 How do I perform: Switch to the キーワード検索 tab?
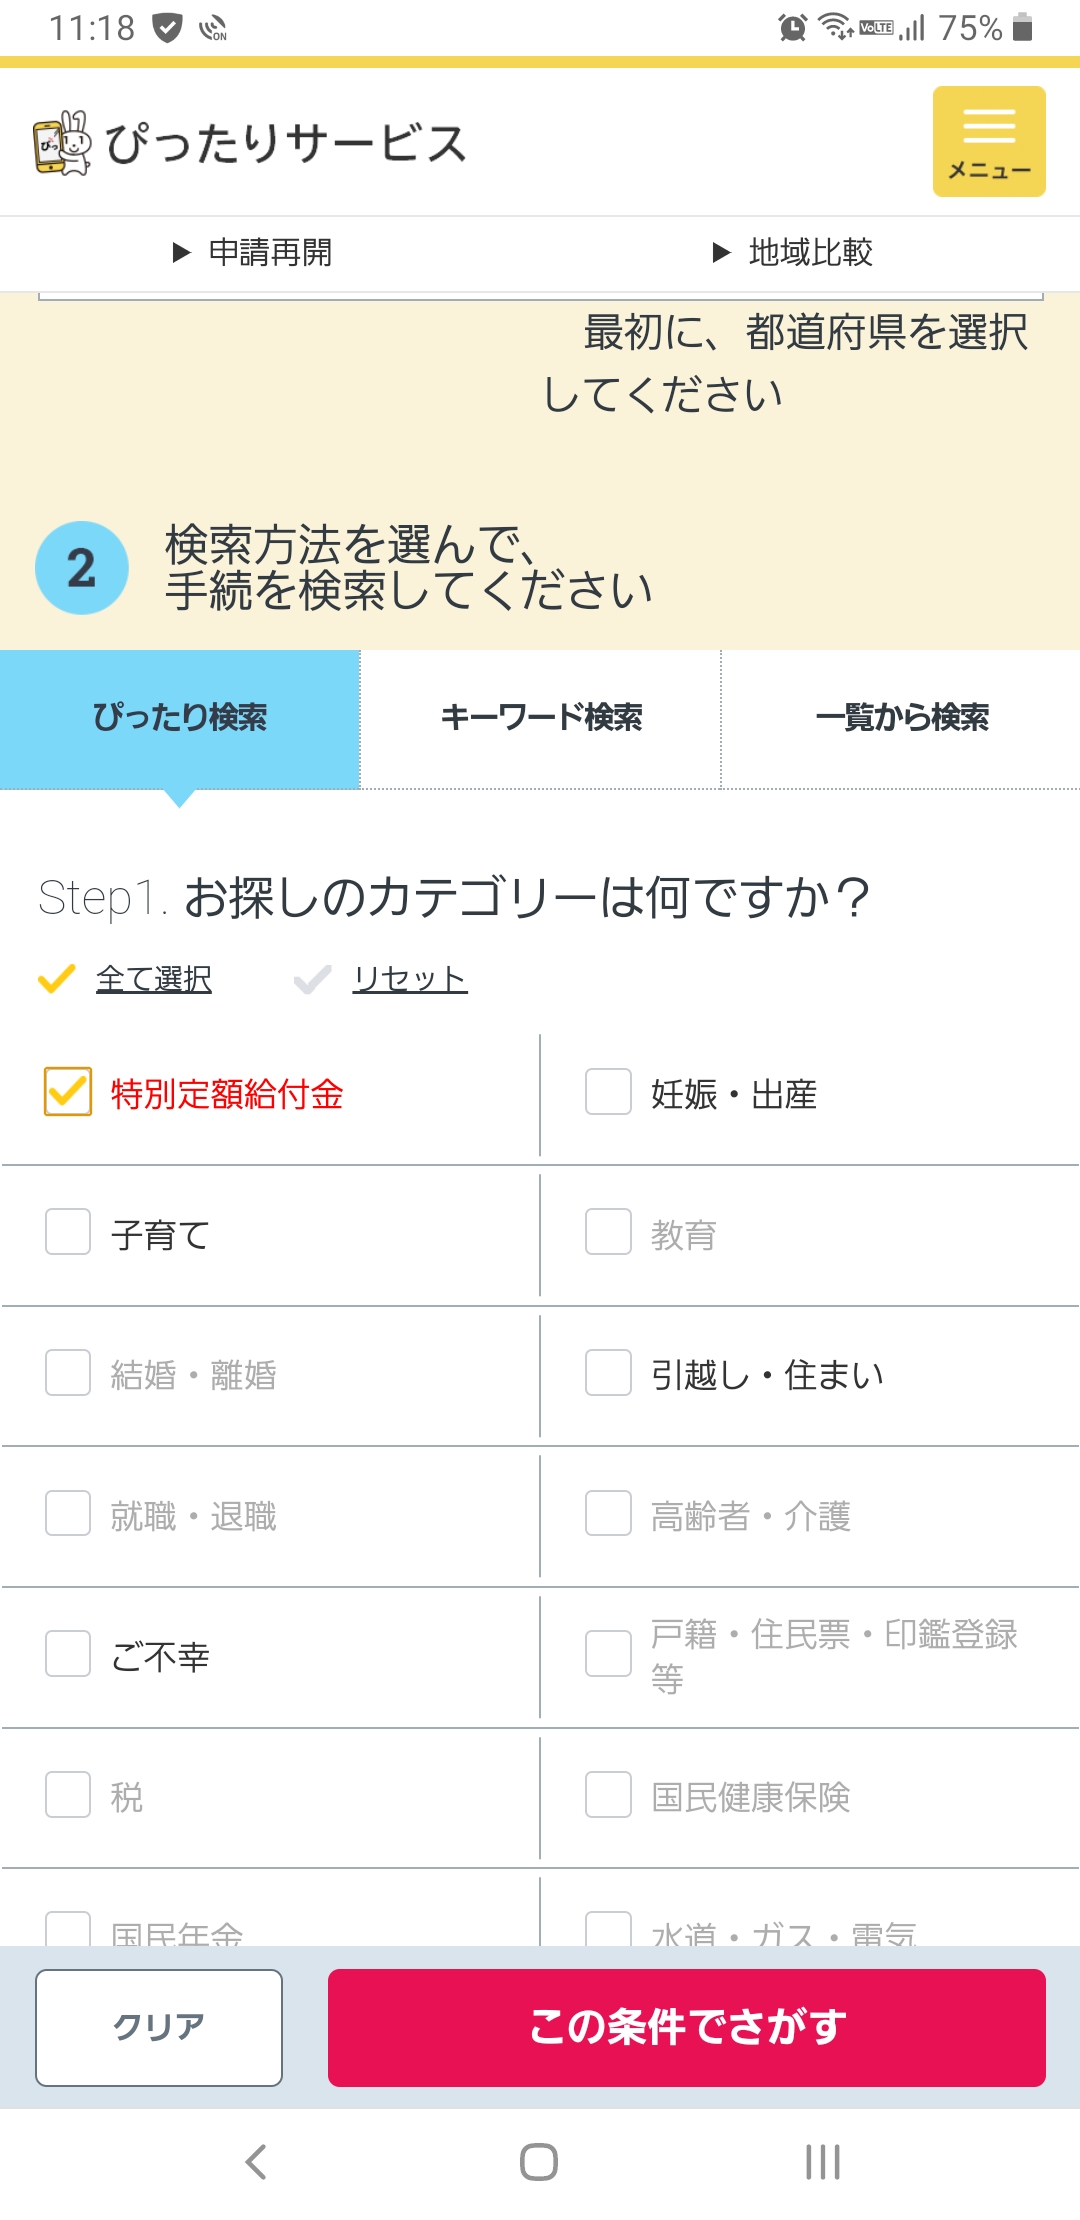[x=540, y=718]
